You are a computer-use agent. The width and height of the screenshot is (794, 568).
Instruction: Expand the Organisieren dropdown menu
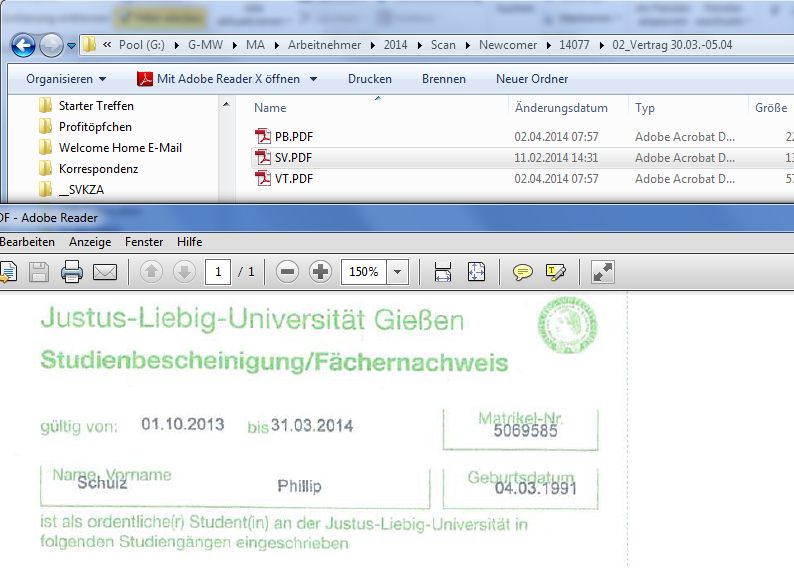[66, 79]
